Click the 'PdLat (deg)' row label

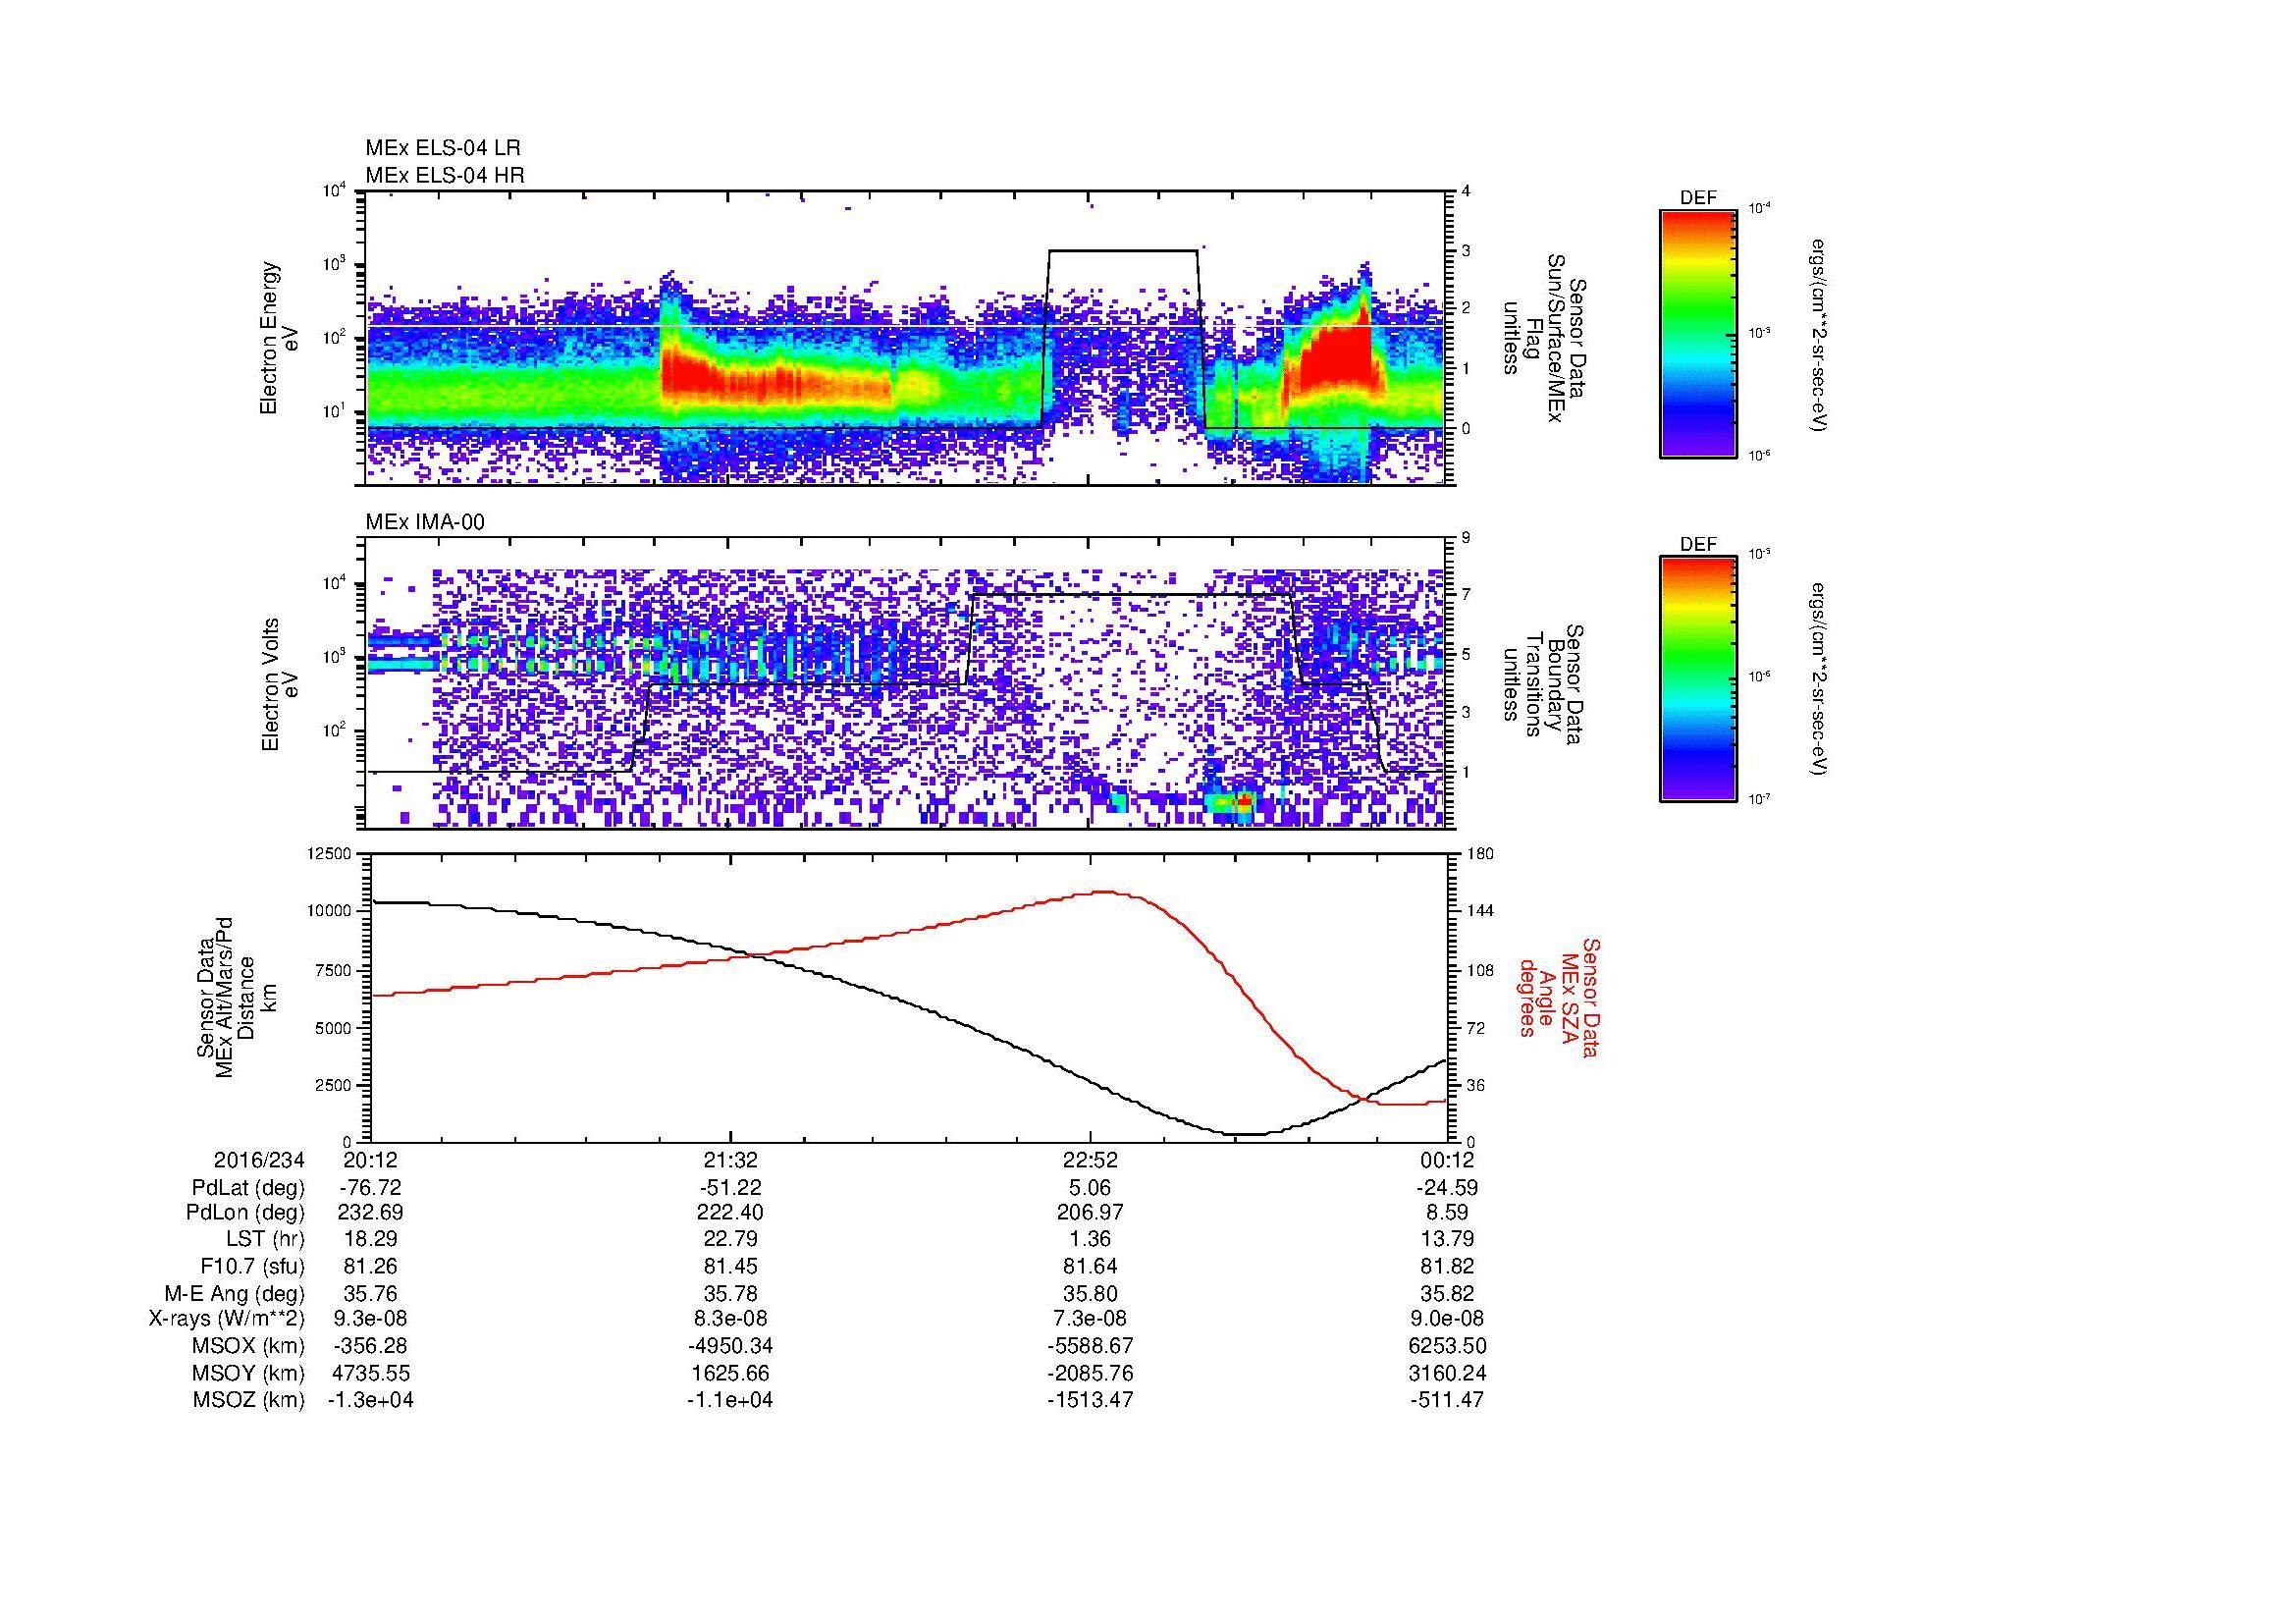tap(248, 1188)
